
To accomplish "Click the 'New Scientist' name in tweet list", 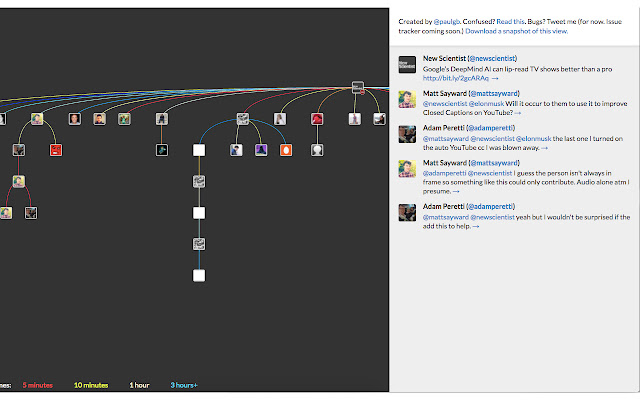I will click(444, 58).
